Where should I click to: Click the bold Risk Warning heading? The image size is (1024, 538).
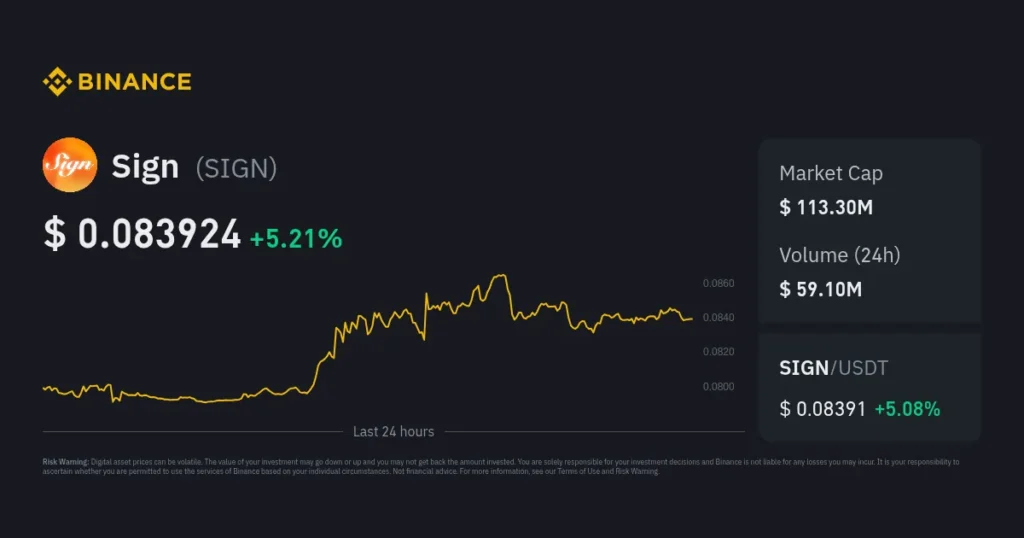(65, 462)
